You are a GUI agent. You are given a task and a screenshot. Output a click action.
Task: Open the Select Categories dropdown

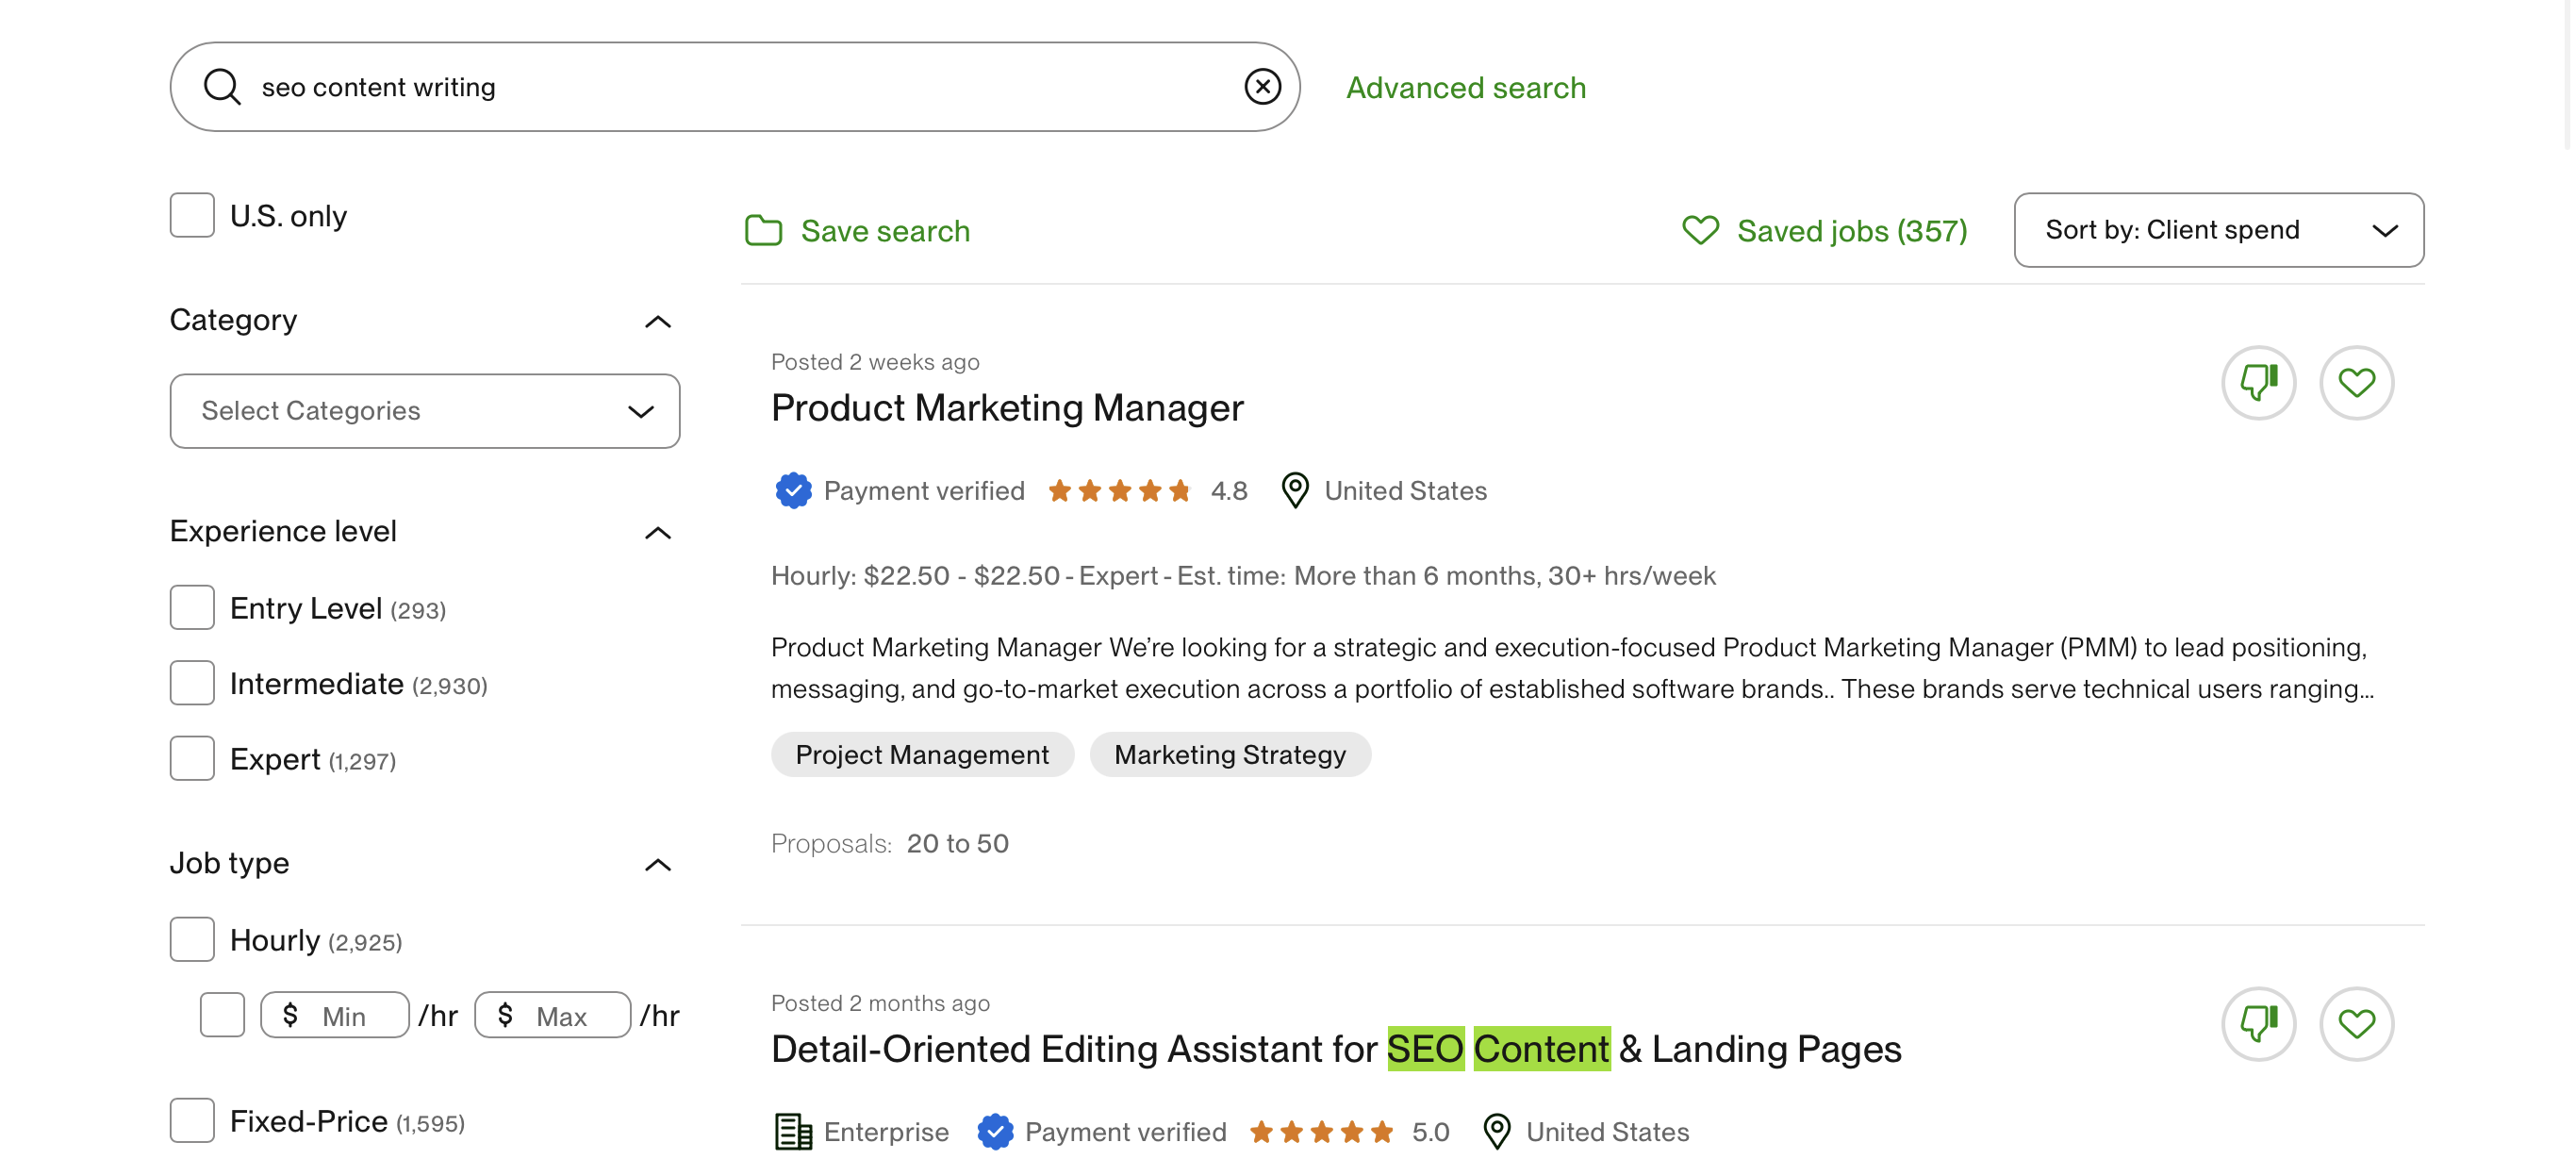click(425, 411)
